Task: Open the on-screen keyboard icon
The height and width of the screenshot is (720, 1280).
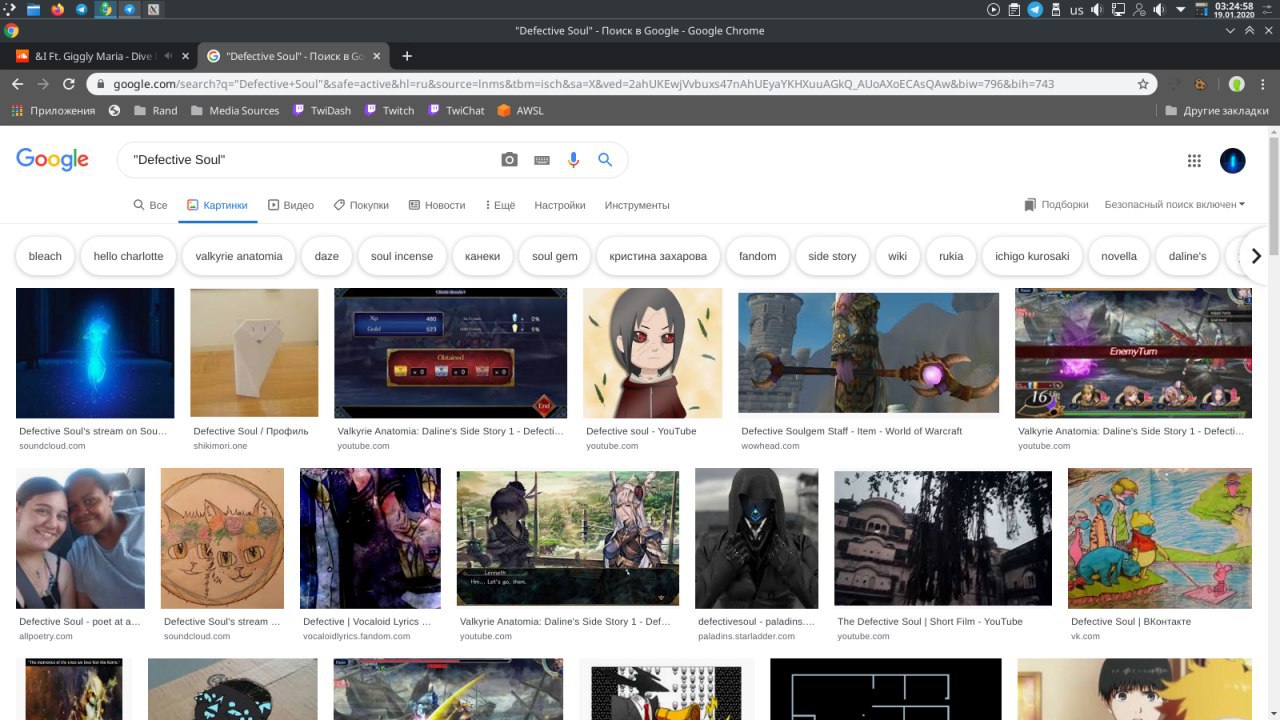Action: tap(542, 160)
